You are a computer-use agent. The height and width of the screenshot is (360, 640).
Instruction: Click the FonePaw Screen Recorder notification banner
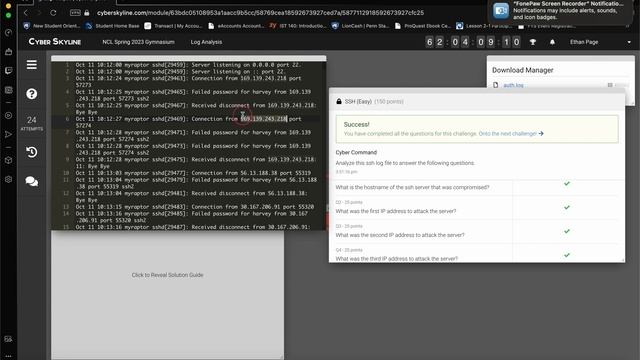click(561, 11)
